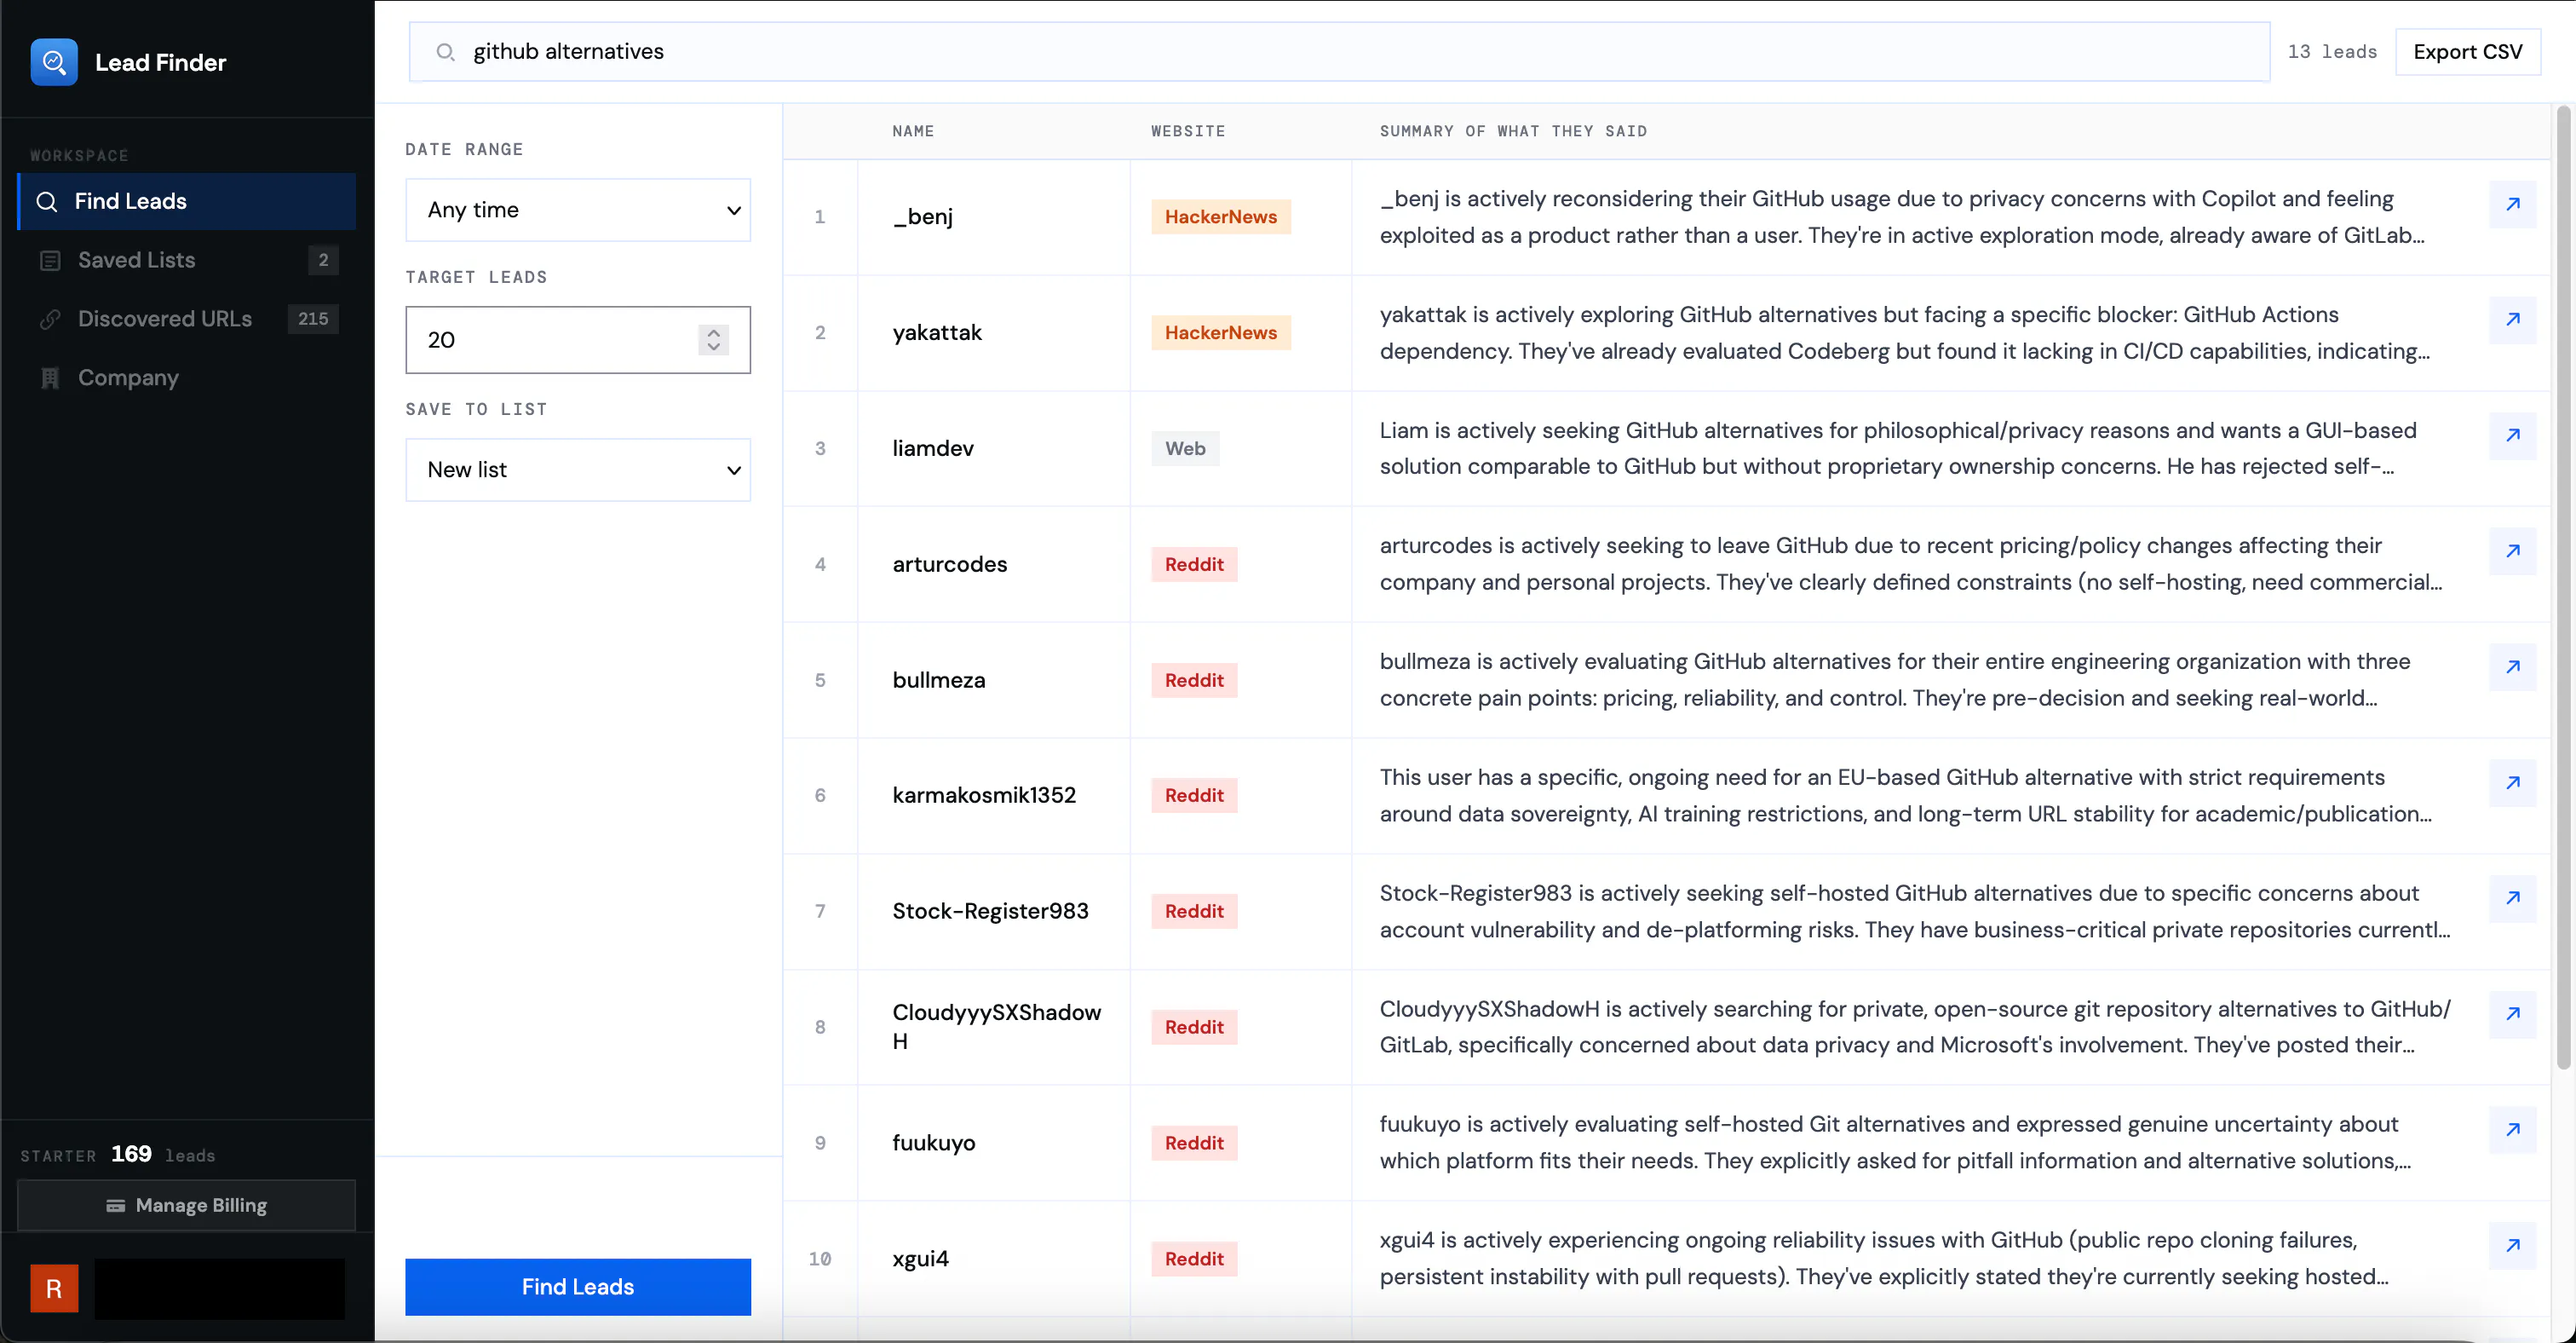
Task: Select the name Stock-Register983 in the table
Action: point(990,912)
